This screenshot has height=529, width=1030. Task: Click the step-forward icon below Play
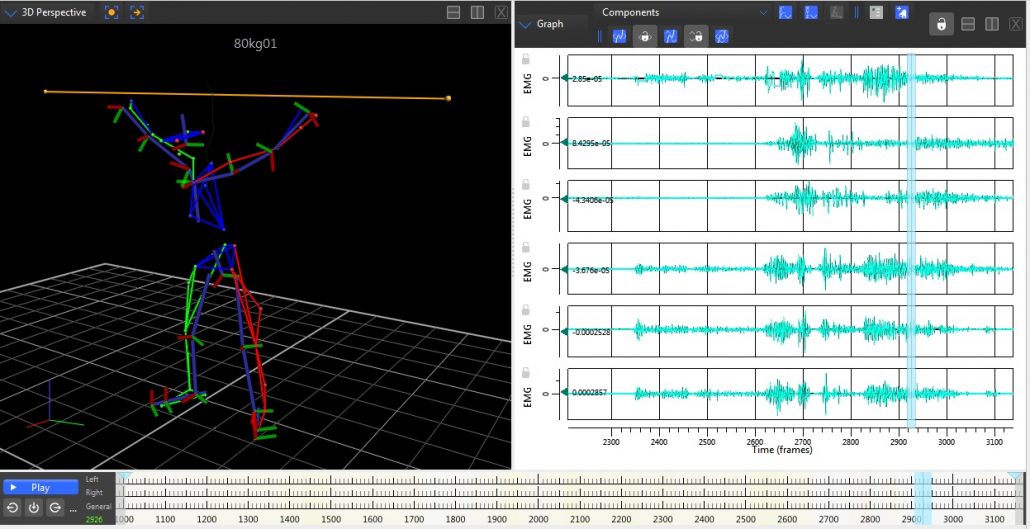(x=56, y=507)
